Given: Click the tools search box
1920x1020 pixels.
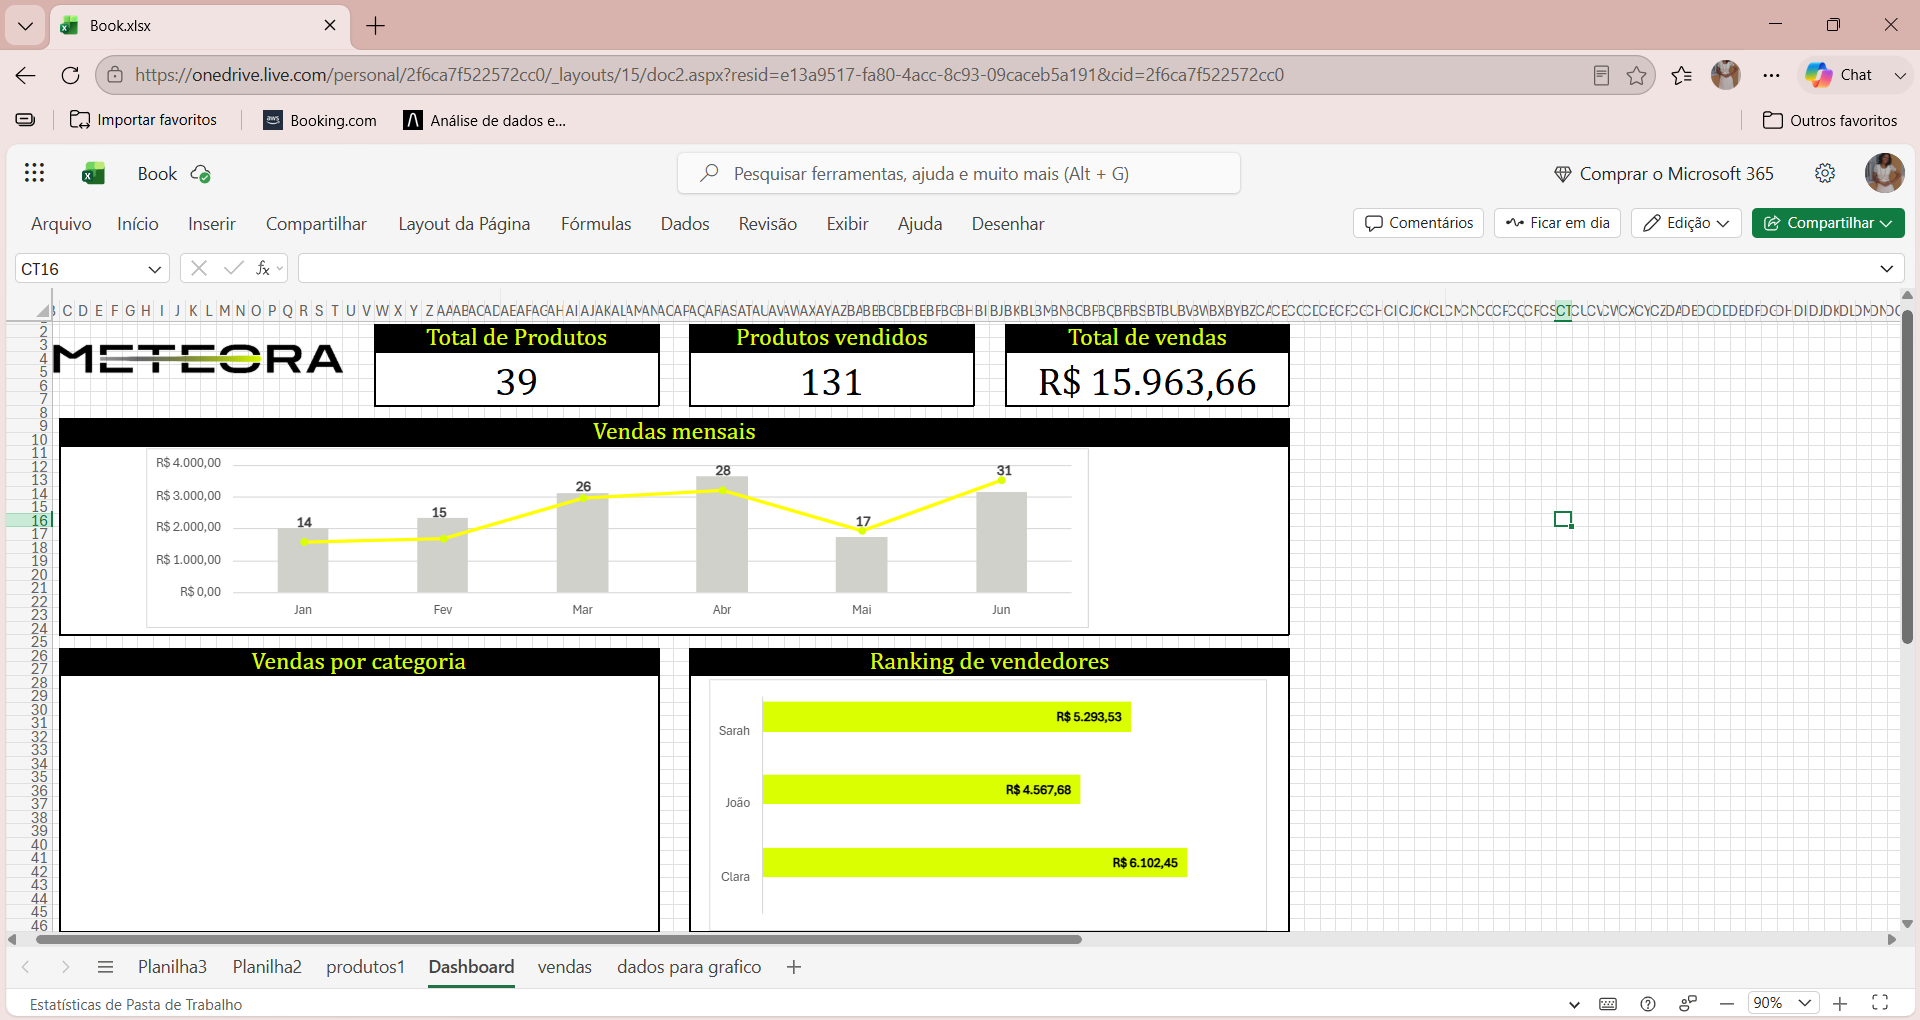Looking at the screenshot, I should (x=958, y=174).
